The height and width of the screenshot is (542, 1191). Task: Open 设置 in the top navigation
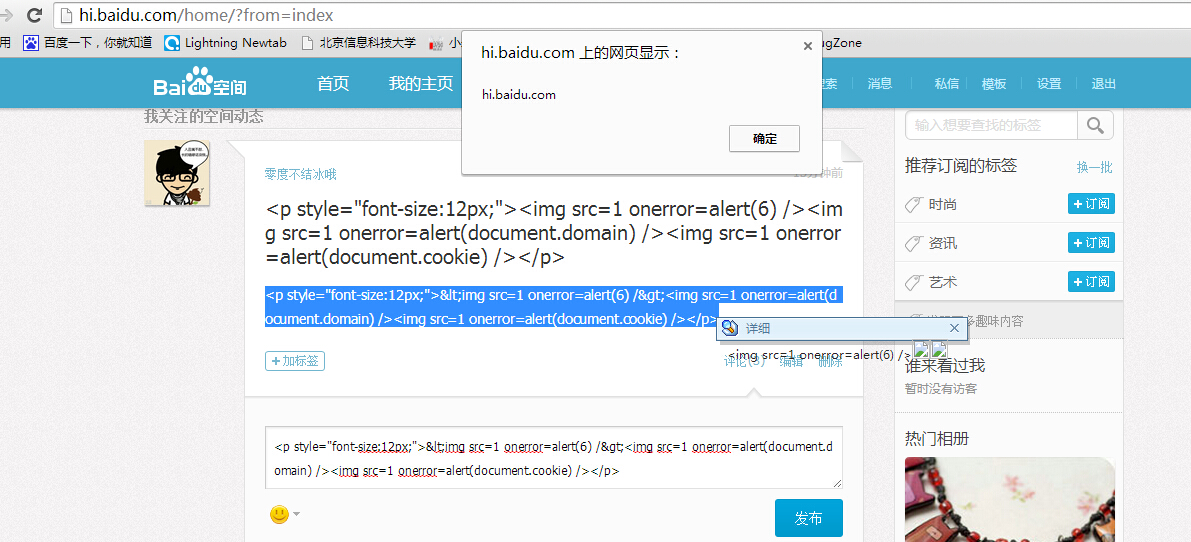click(x=1049, y=84)
